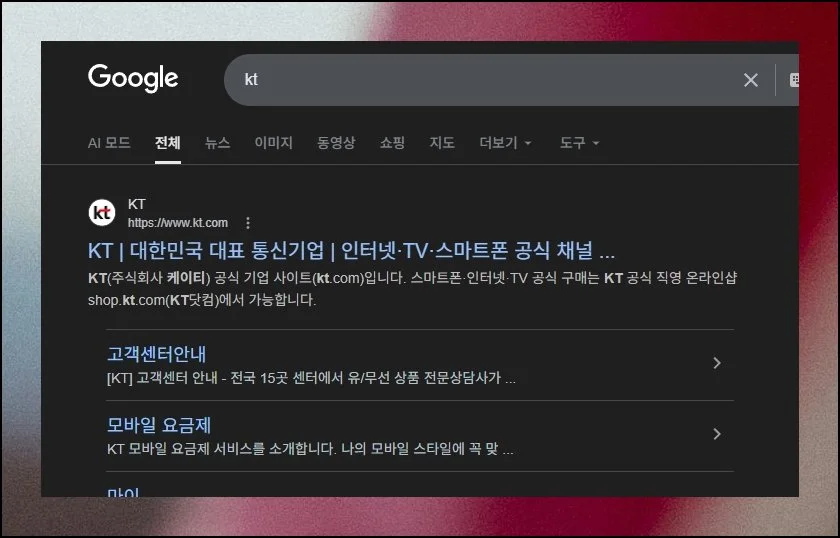Switch to the AI 모드 tab
The image size is (840, 538).
point(109,143)
